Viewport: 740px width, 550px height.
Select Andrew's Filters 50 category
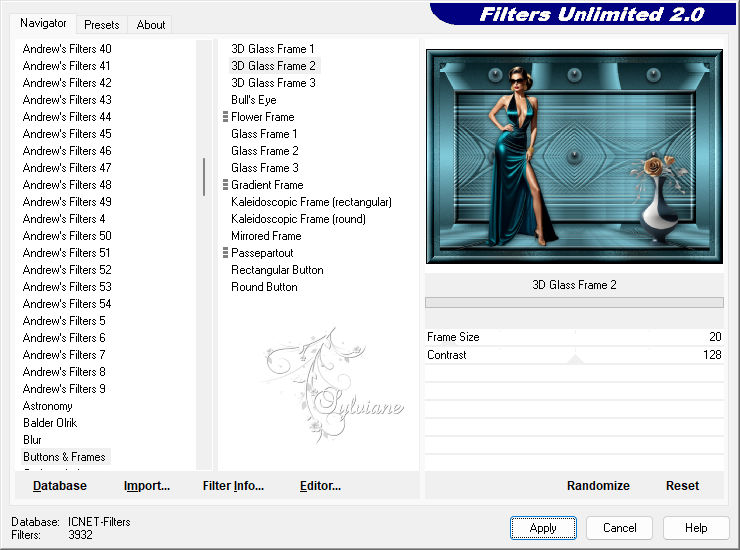pos(67,236)
